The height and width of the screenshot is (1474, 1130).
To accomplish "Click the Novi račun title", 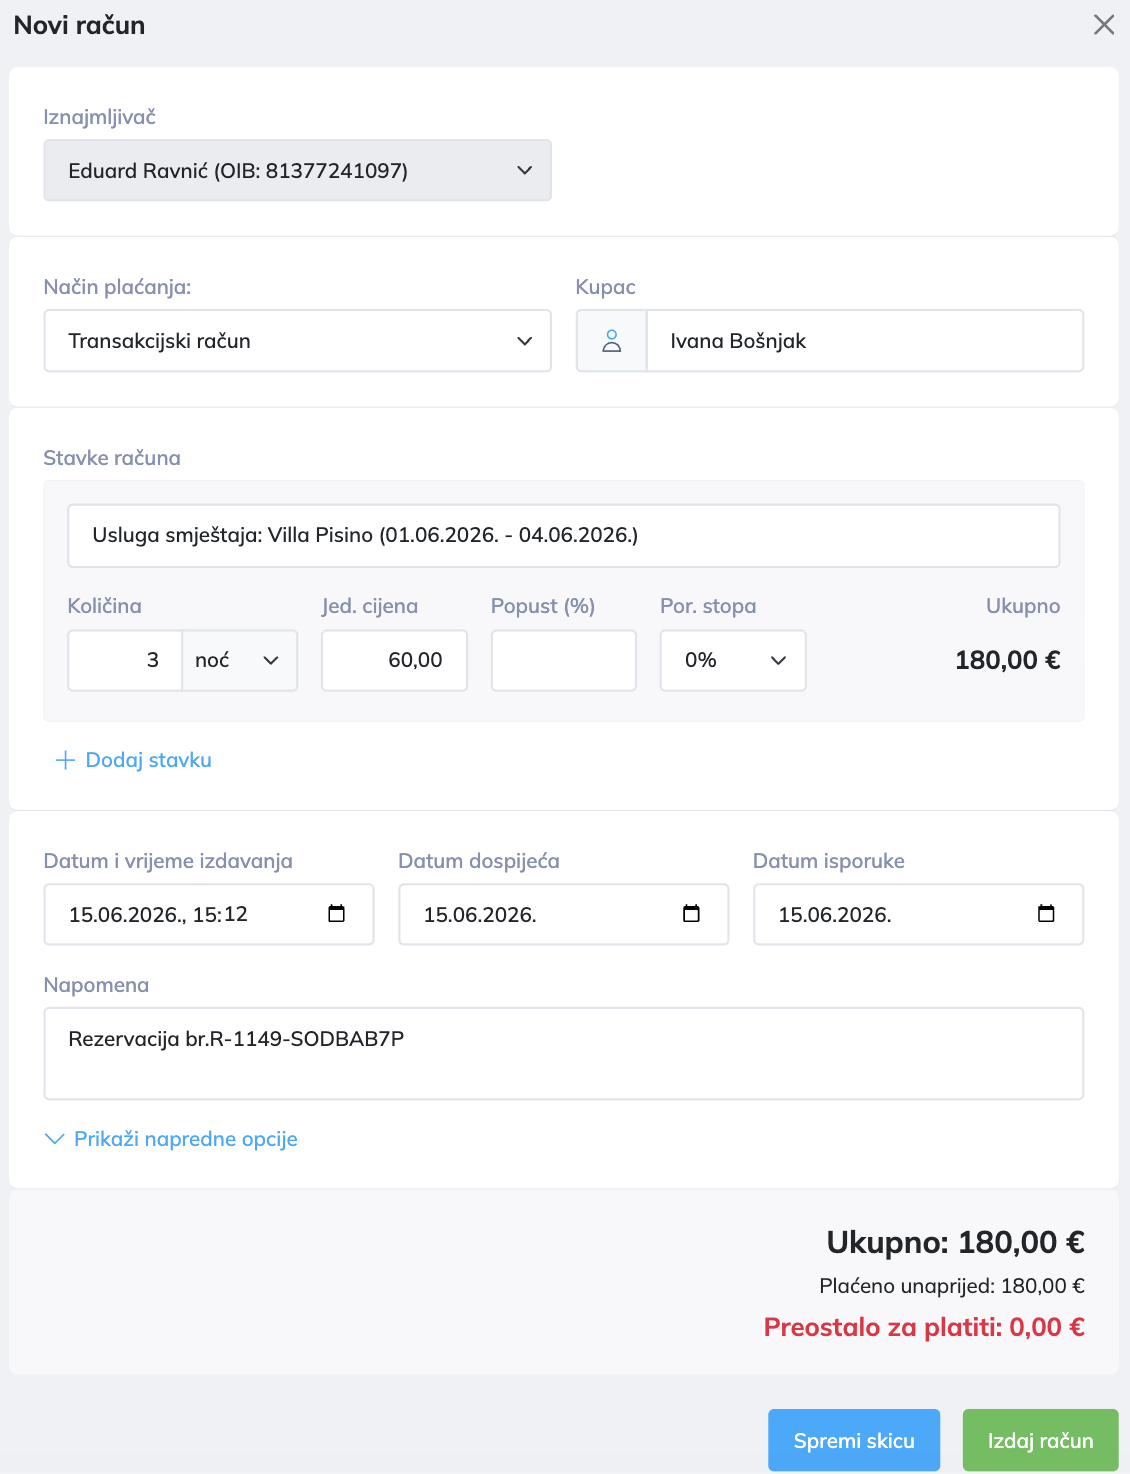I will click(x=79, y=25).
